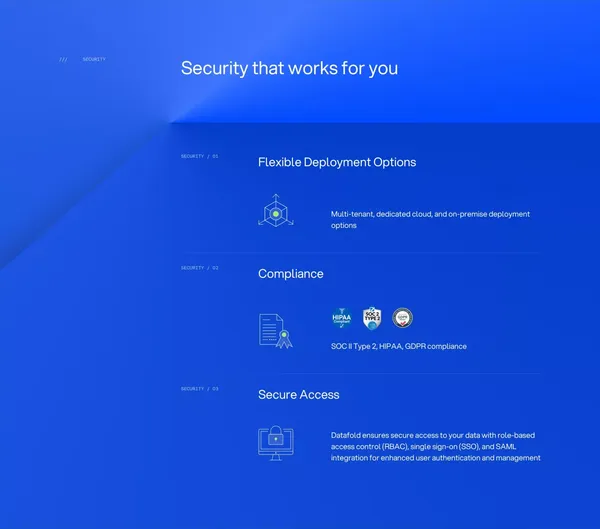
Task: Select the 'Flexible Deployment Options' heading
Action: pos(337,162)
